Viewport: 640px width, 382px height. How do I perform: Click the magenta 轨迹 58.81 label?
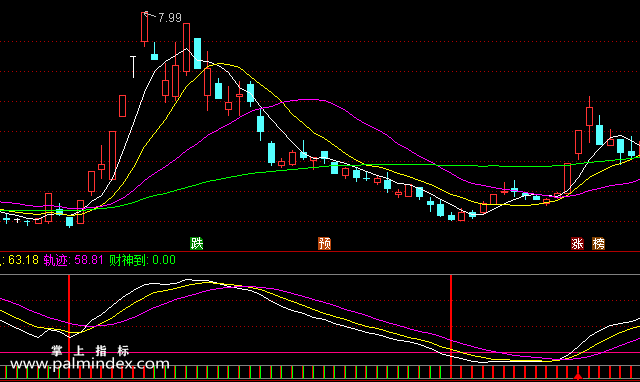(x=73, y=260)
